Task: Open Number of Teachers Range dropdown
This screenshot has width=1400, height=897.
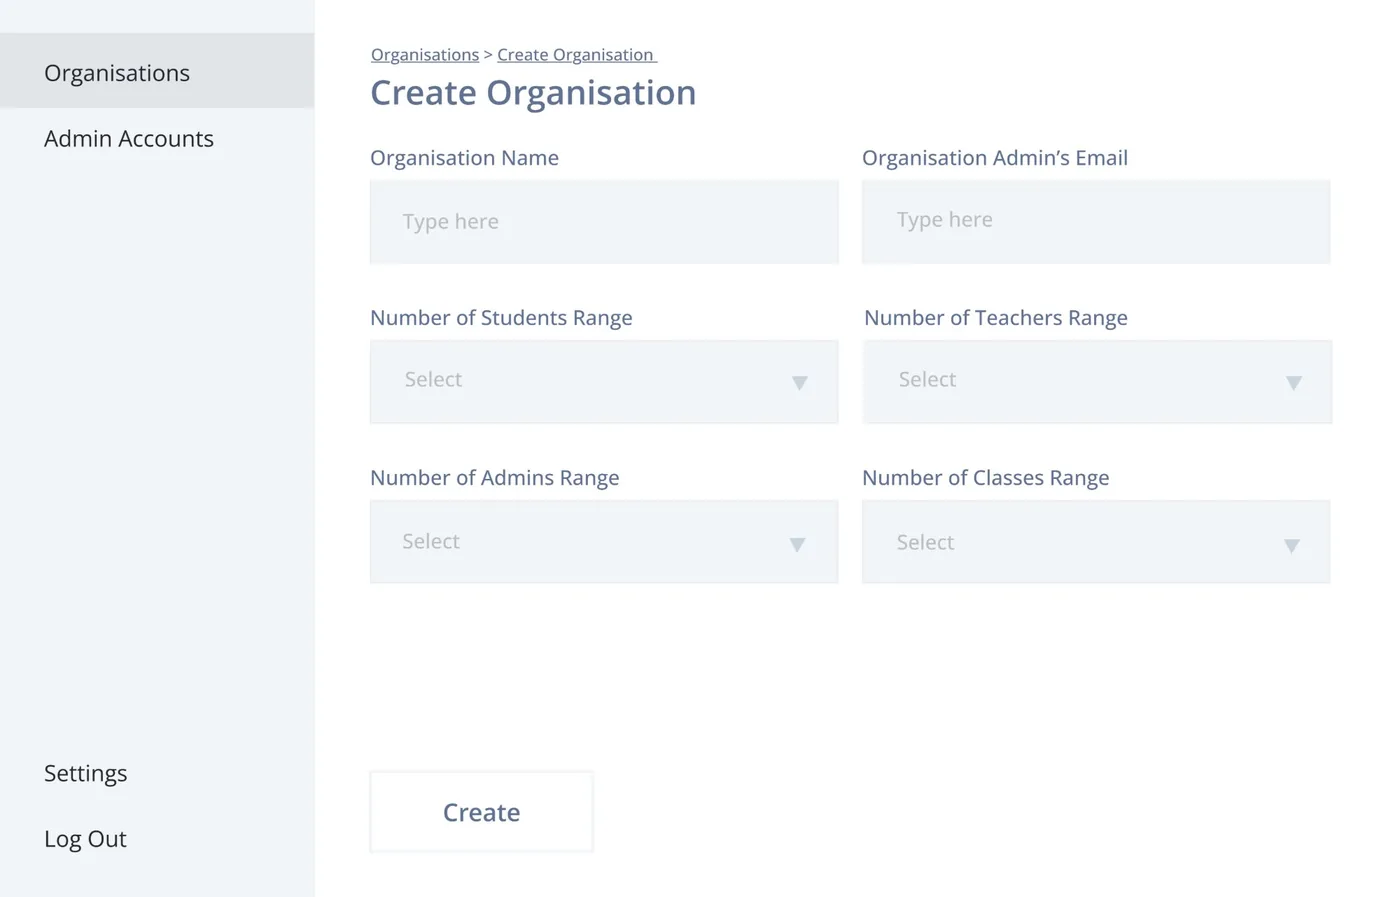Action: click(x=1097, y=382)
